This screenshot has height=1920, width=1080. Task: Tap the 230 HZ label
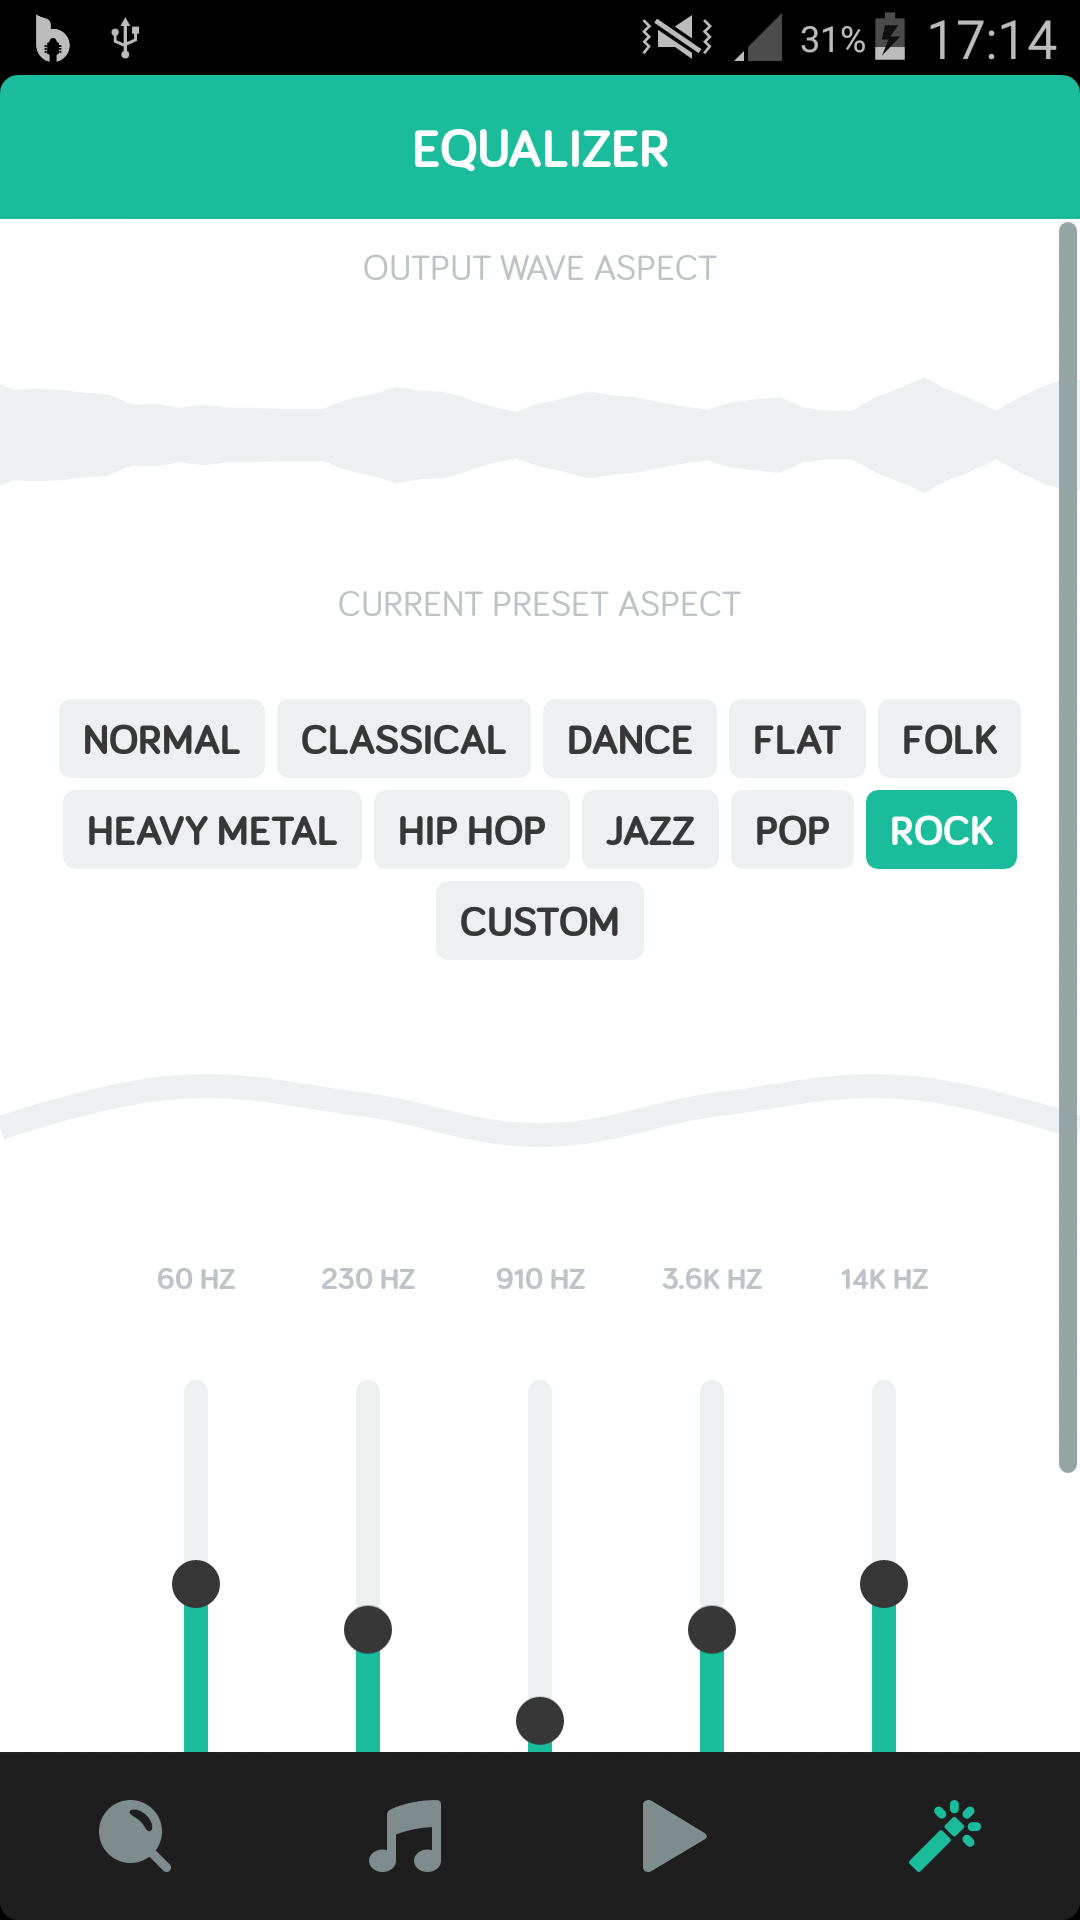tap(368, 1279)
